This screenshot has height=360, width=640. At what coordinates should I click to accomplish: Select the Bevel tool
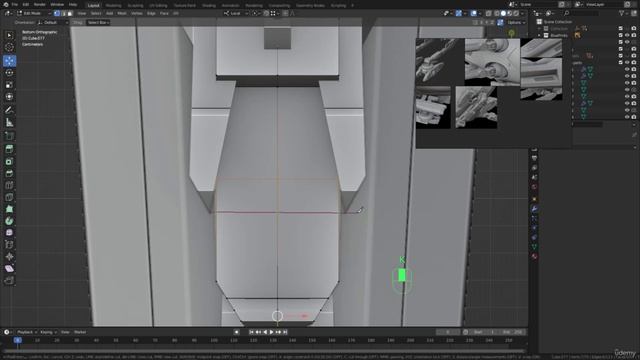click(9, 173)
